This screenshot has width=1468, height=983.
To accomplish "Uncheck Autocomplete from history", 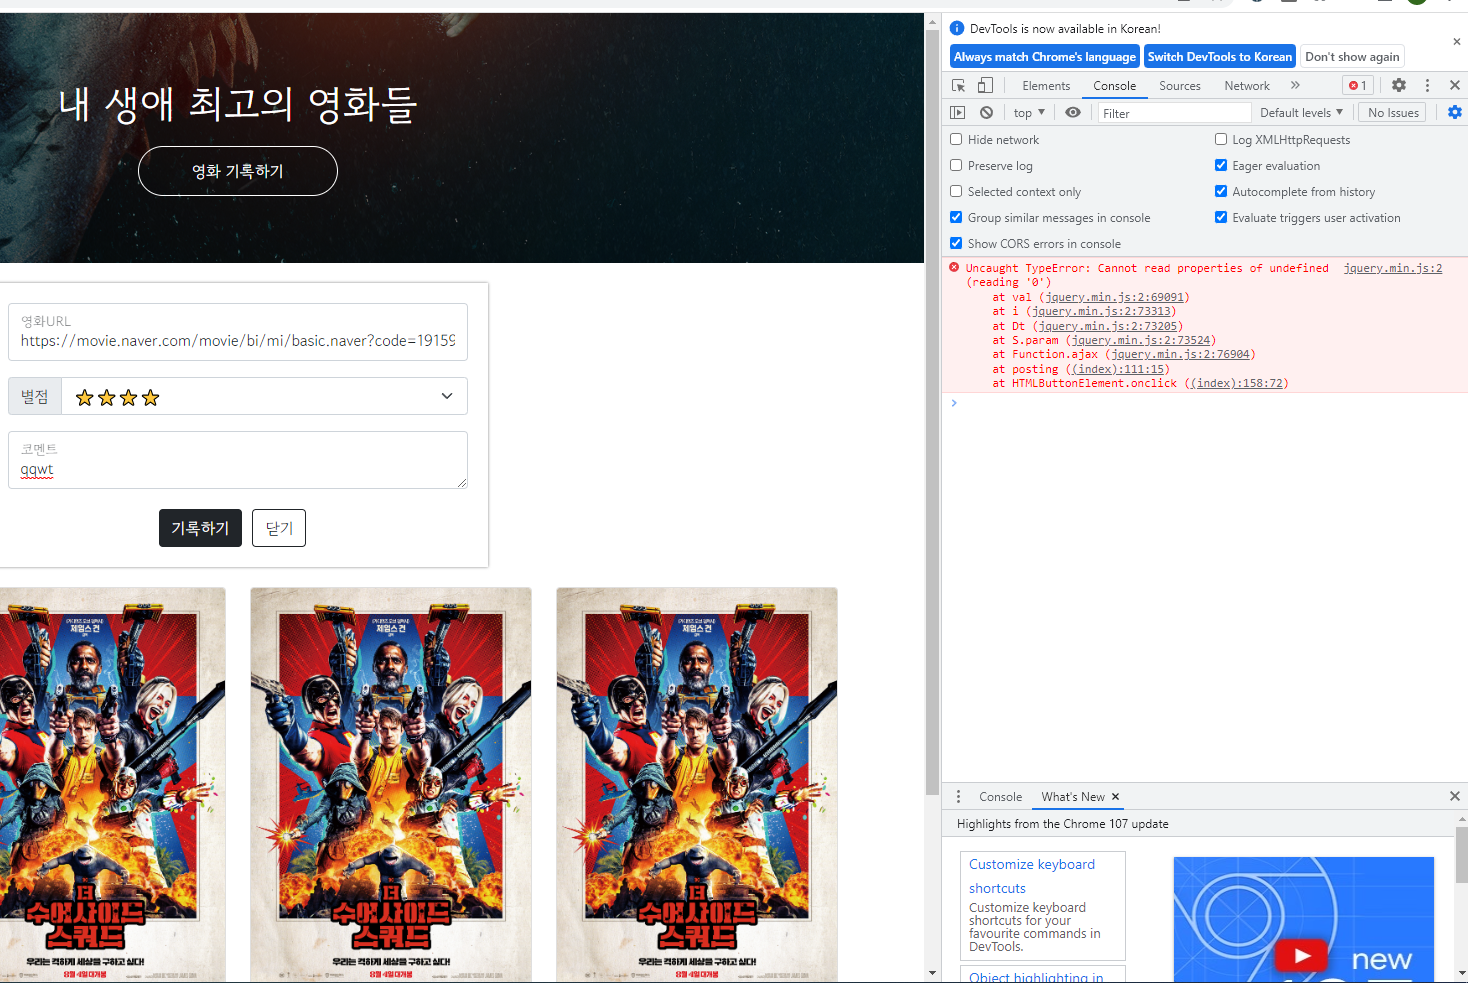I will coord(1221,192).
